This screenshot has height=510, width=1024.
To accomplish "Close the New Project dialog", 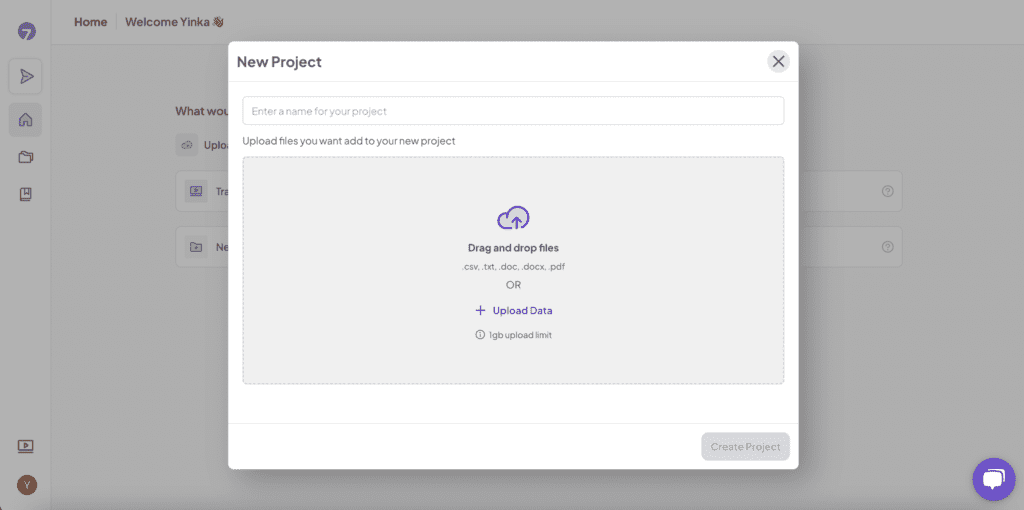I will [778, 61].
